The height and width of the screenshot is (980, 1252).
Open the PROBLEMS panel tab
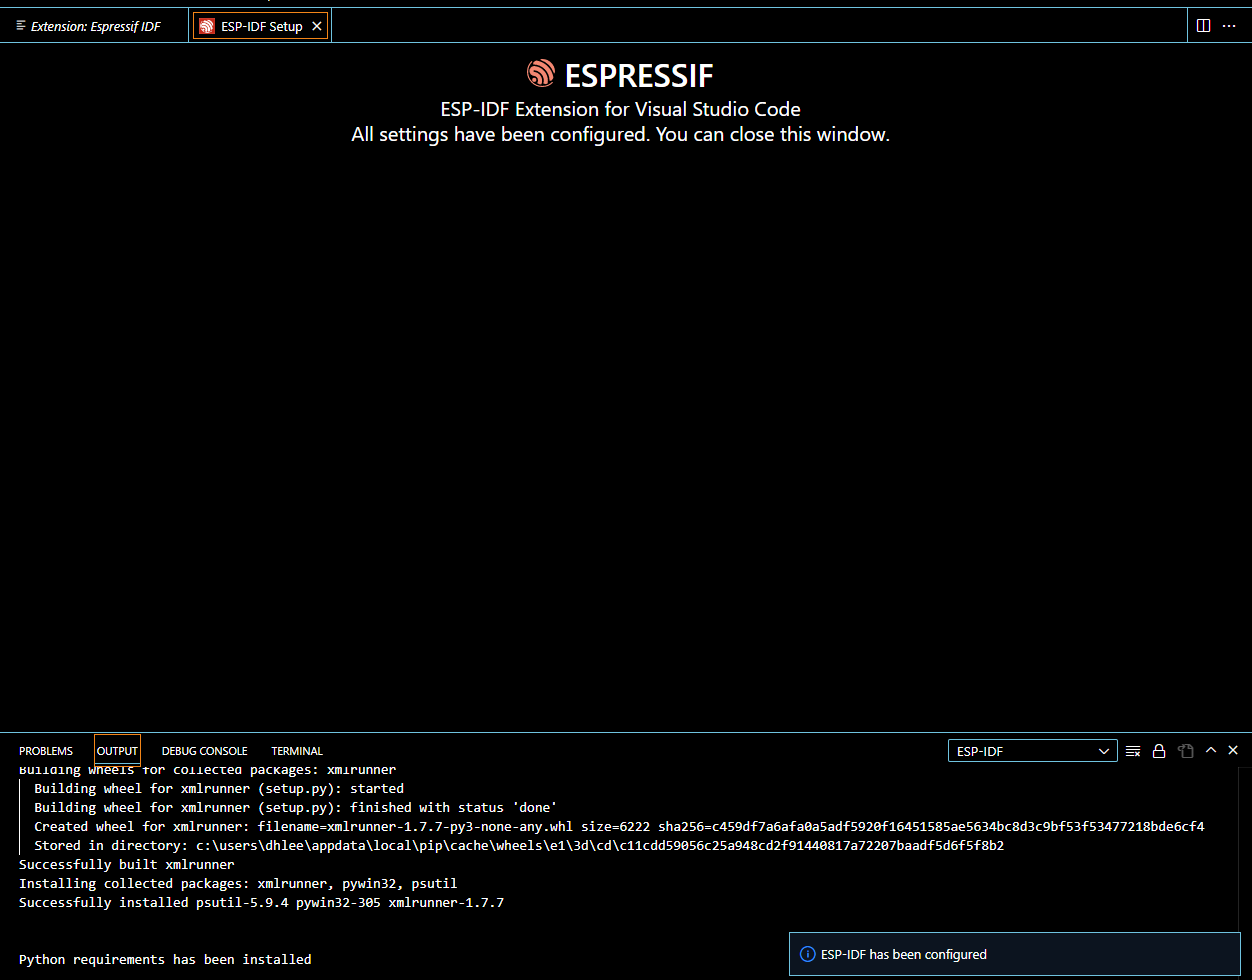point(46,751)
